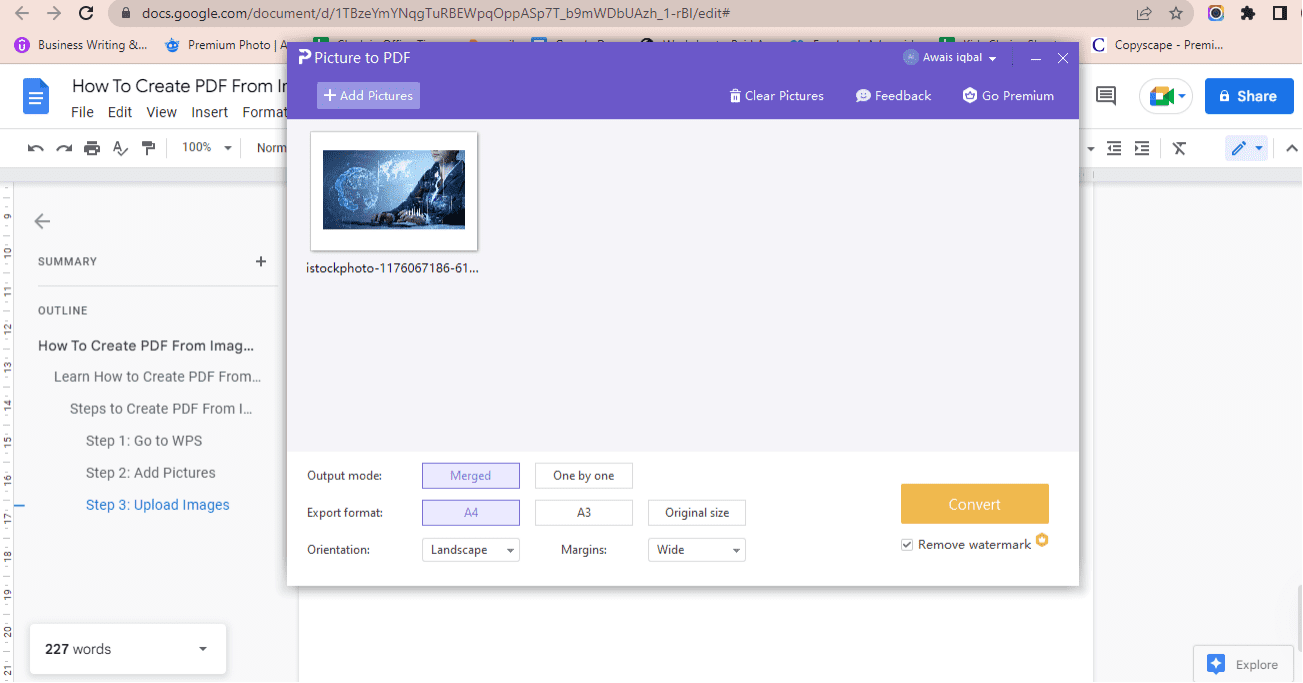This screenshot has height=683, width=1303.
Task: Open Premium Photo bookmark
Action: (x=225, y=45)
